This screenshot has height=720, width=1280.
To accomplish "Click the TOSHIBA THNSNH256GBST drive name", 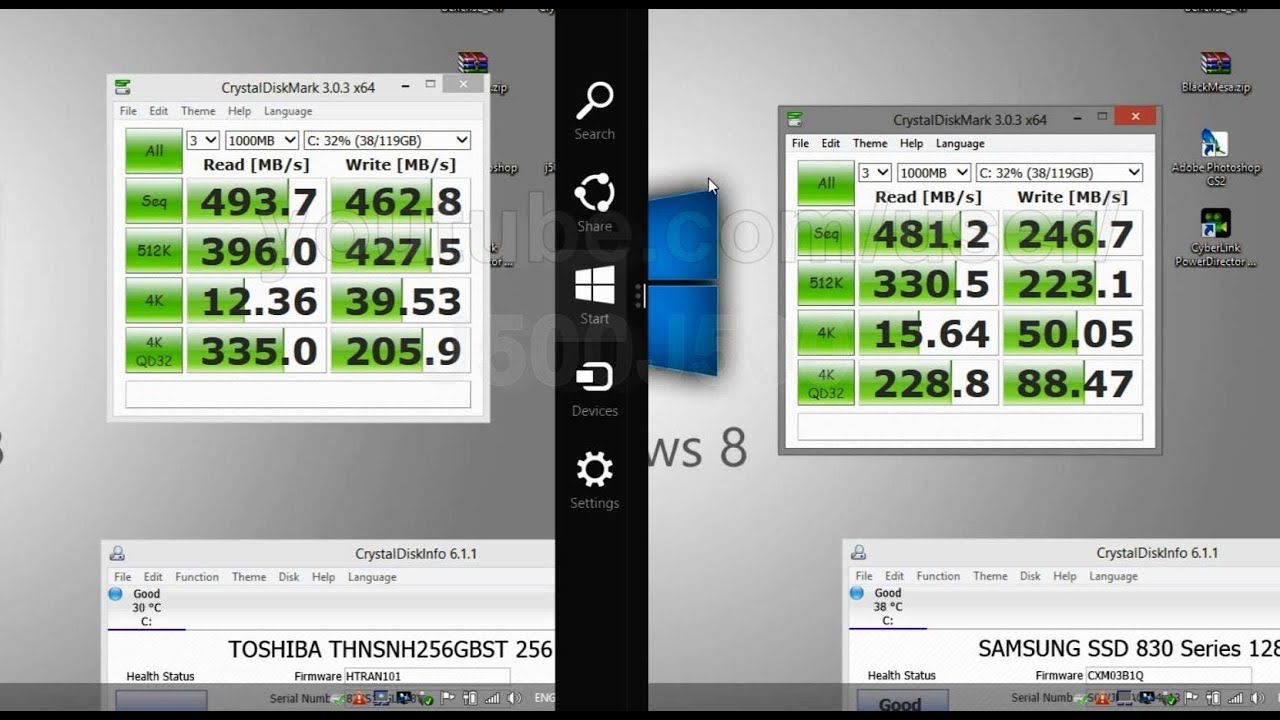I will pos(390,649).
